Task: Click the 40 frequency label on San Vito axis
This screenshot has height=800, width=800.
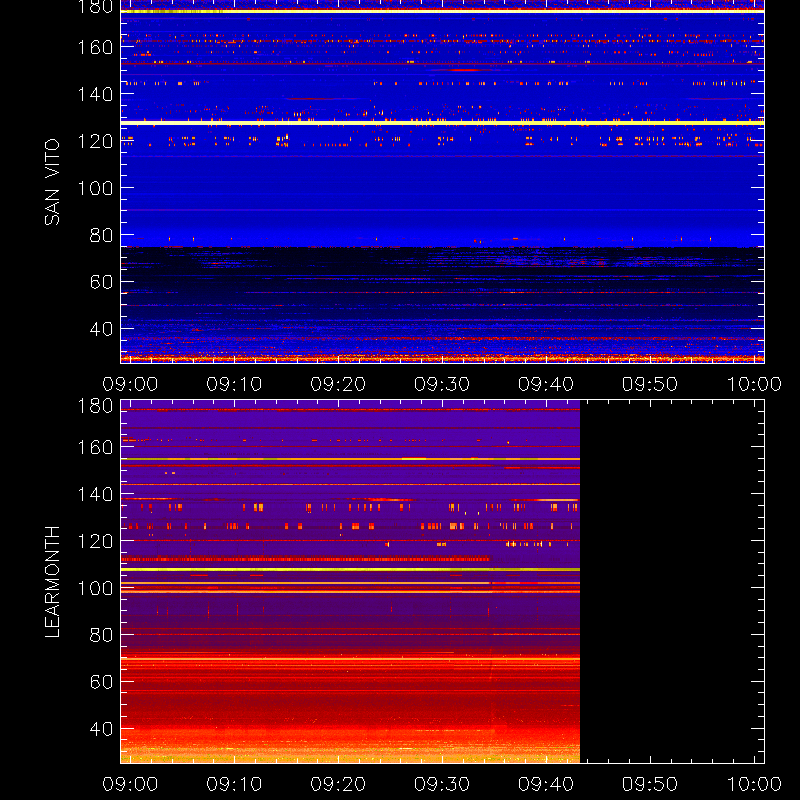Action: (x=101, y=329)
